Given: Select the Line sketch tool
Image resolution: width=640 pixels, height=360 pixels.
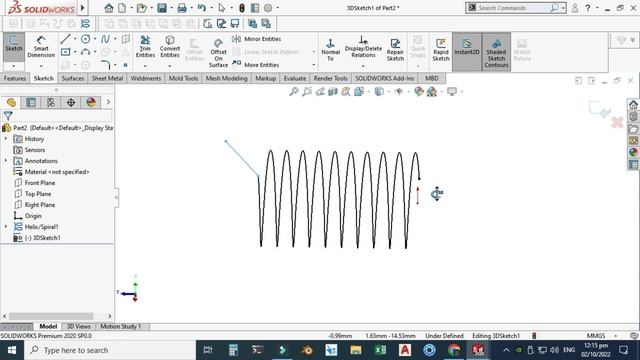Looking at the screenshot, I should click(65, 39).
